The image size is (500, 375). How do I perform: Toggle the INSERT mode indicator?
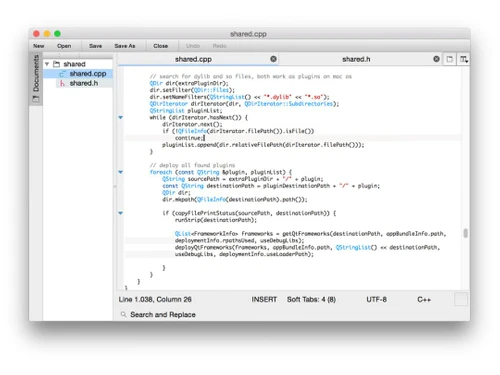pos(264,299)
